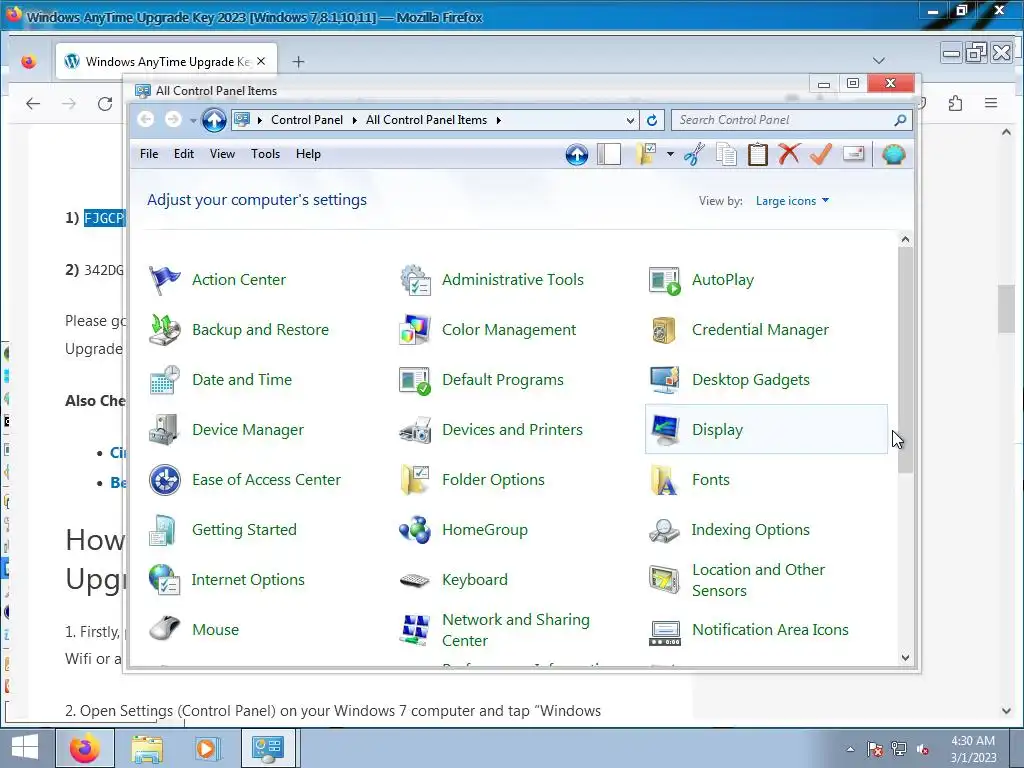Open the Firefox hamburger menu
Image resolution: width=1024 pixels, height=768 pixels.
pyautogui.click(x=991, y=103)
